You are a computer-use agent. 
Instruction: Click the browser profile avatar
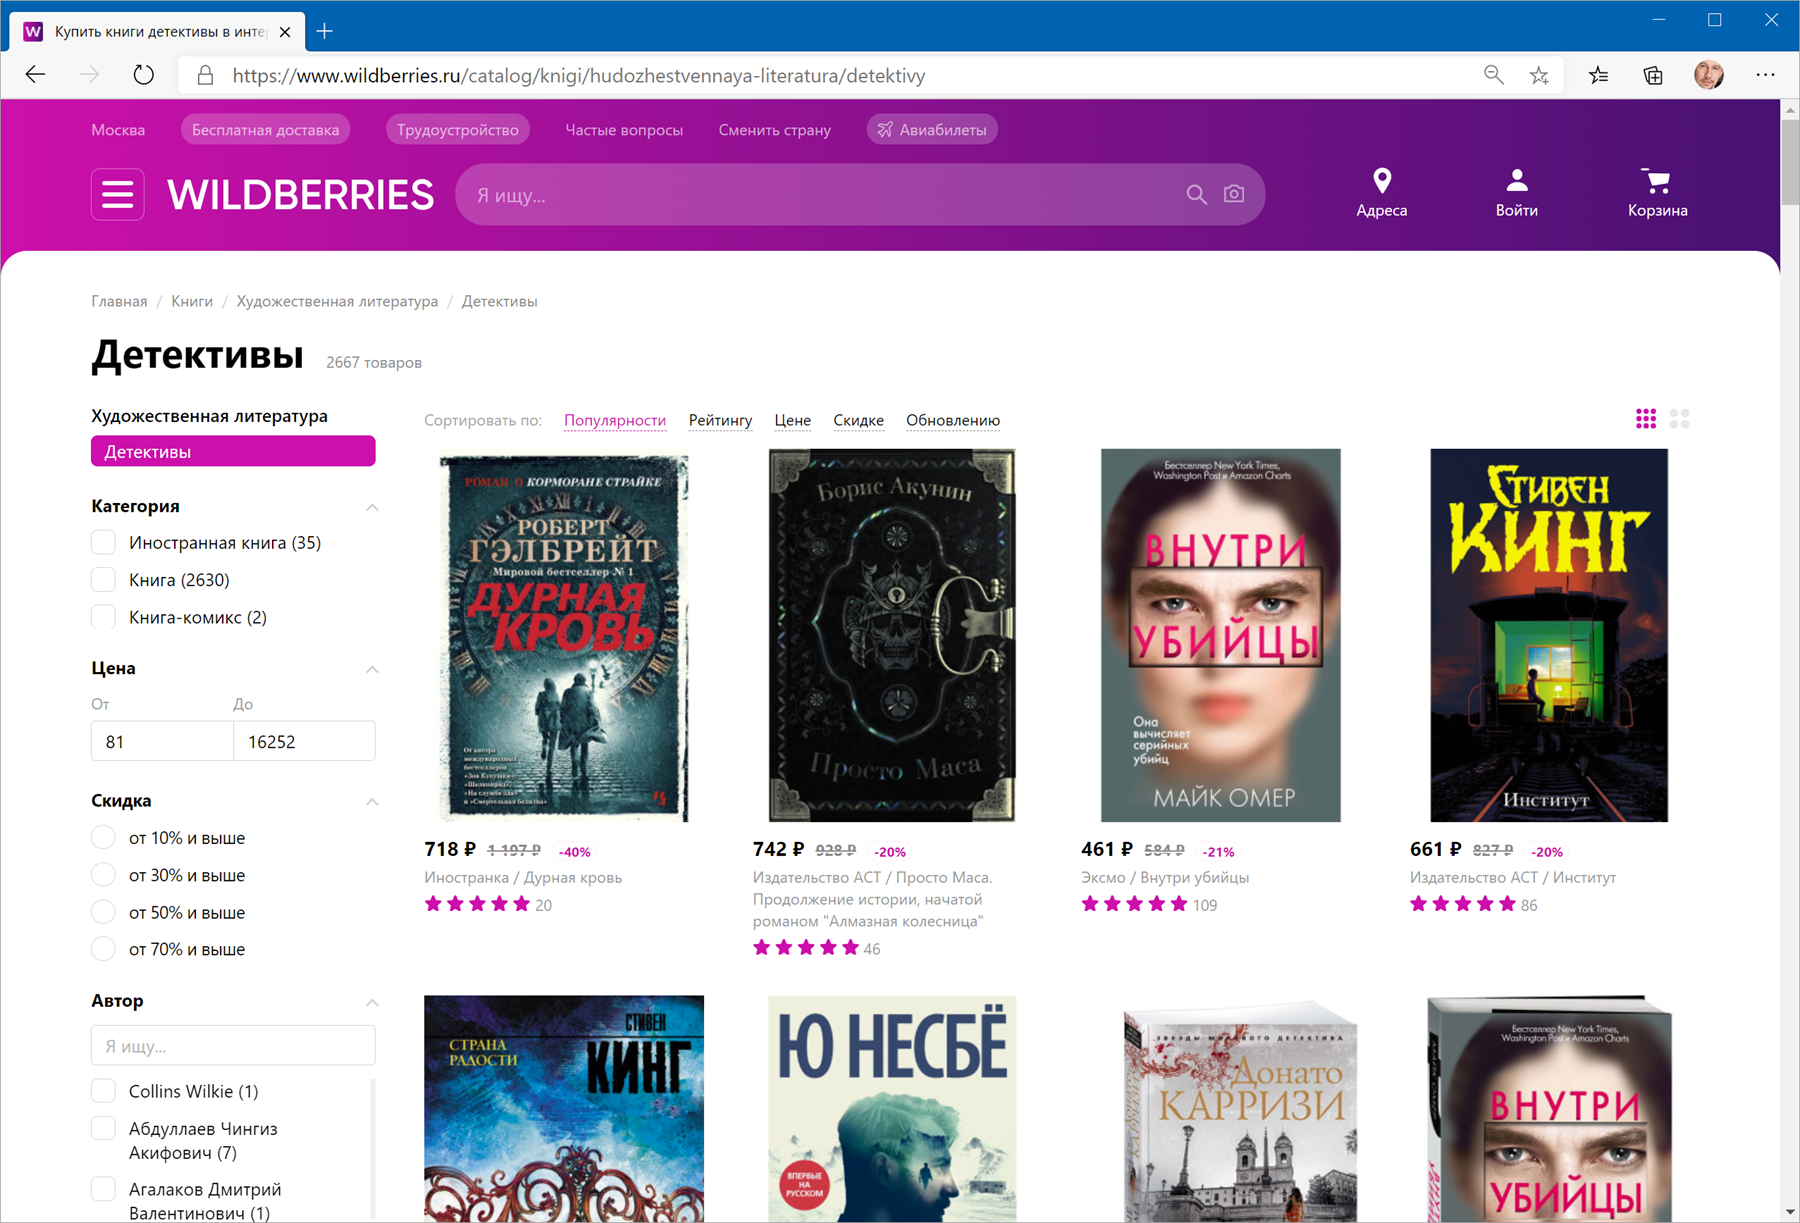click(1709, 75)
